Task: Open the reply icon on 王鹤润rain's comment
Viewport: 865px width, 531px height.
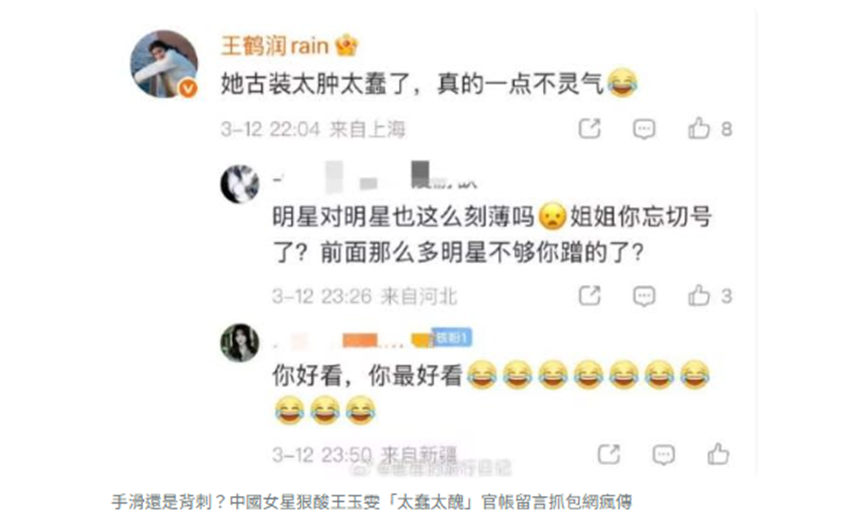Action: [x=644, y=129]
